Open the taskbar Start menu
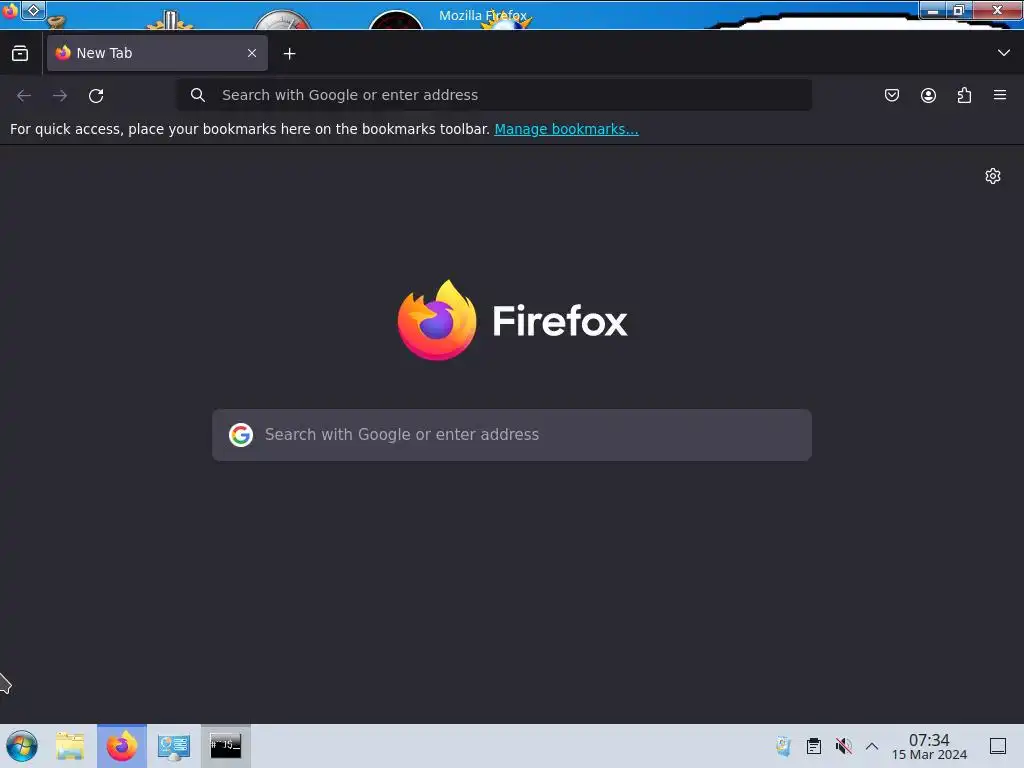The image size is (1024, 768). 22,746
